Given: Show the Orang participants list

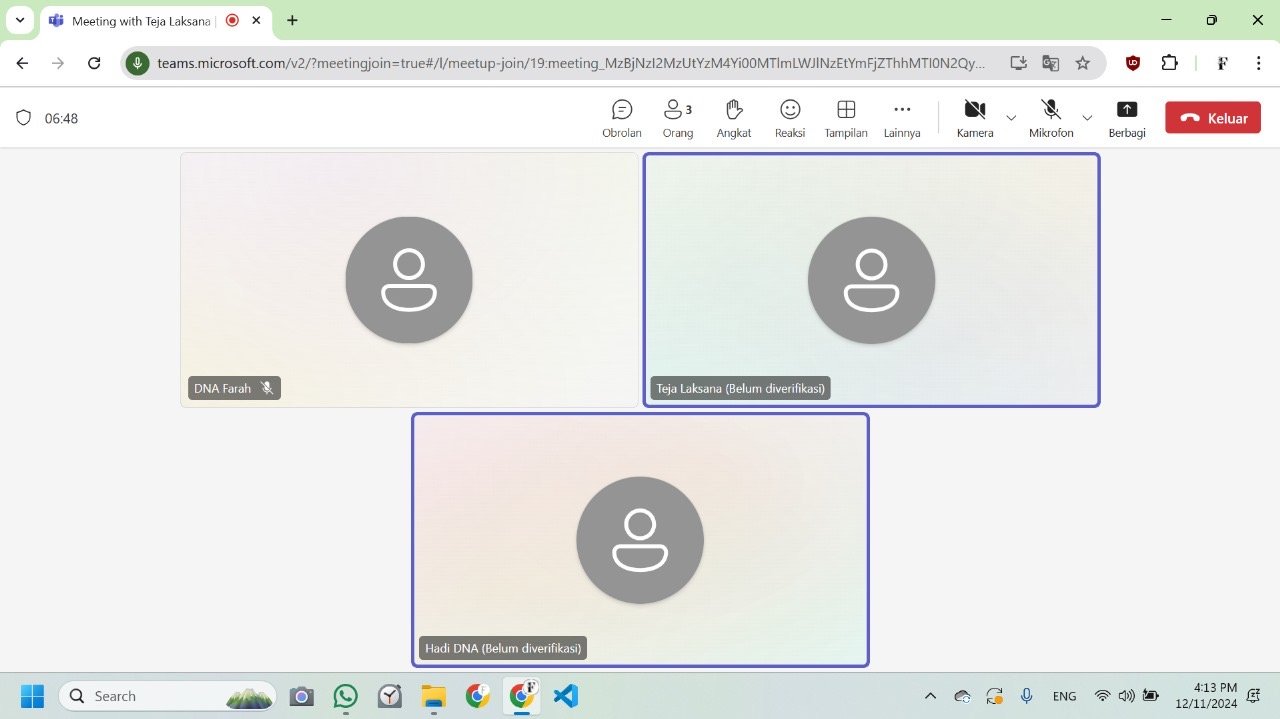Looking at the screenshot, I should click(x=677, y=118).
